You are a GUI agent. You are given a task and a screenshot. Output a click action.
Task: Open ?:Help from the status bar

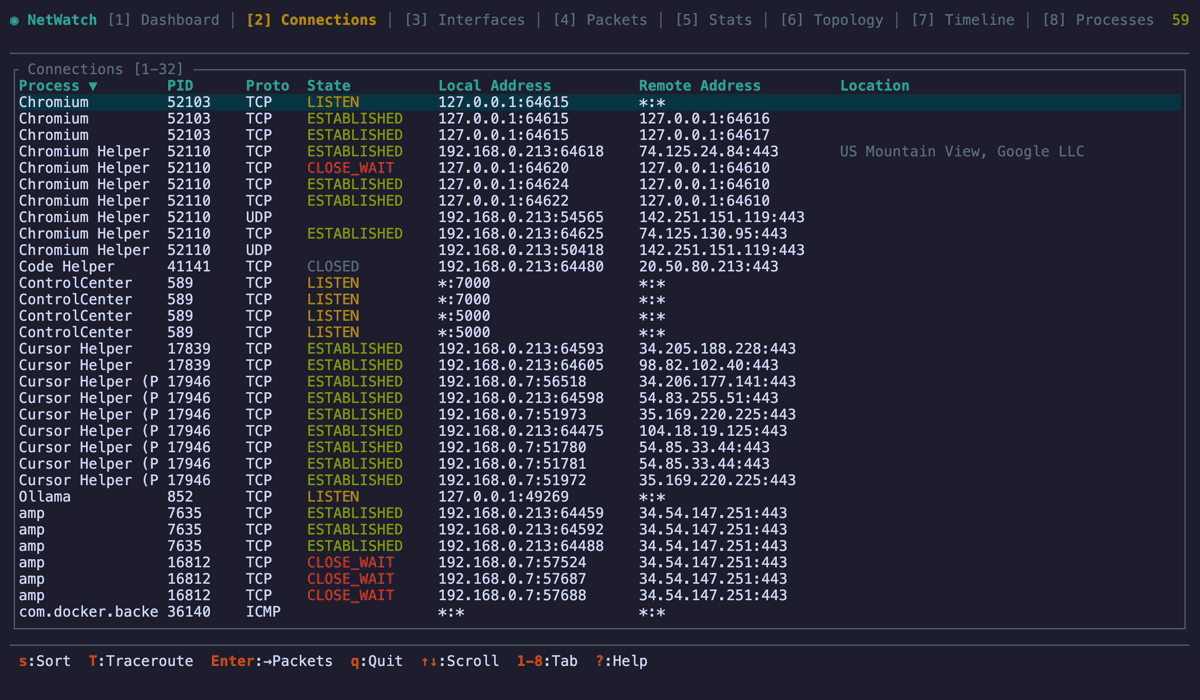pos(623,661)
